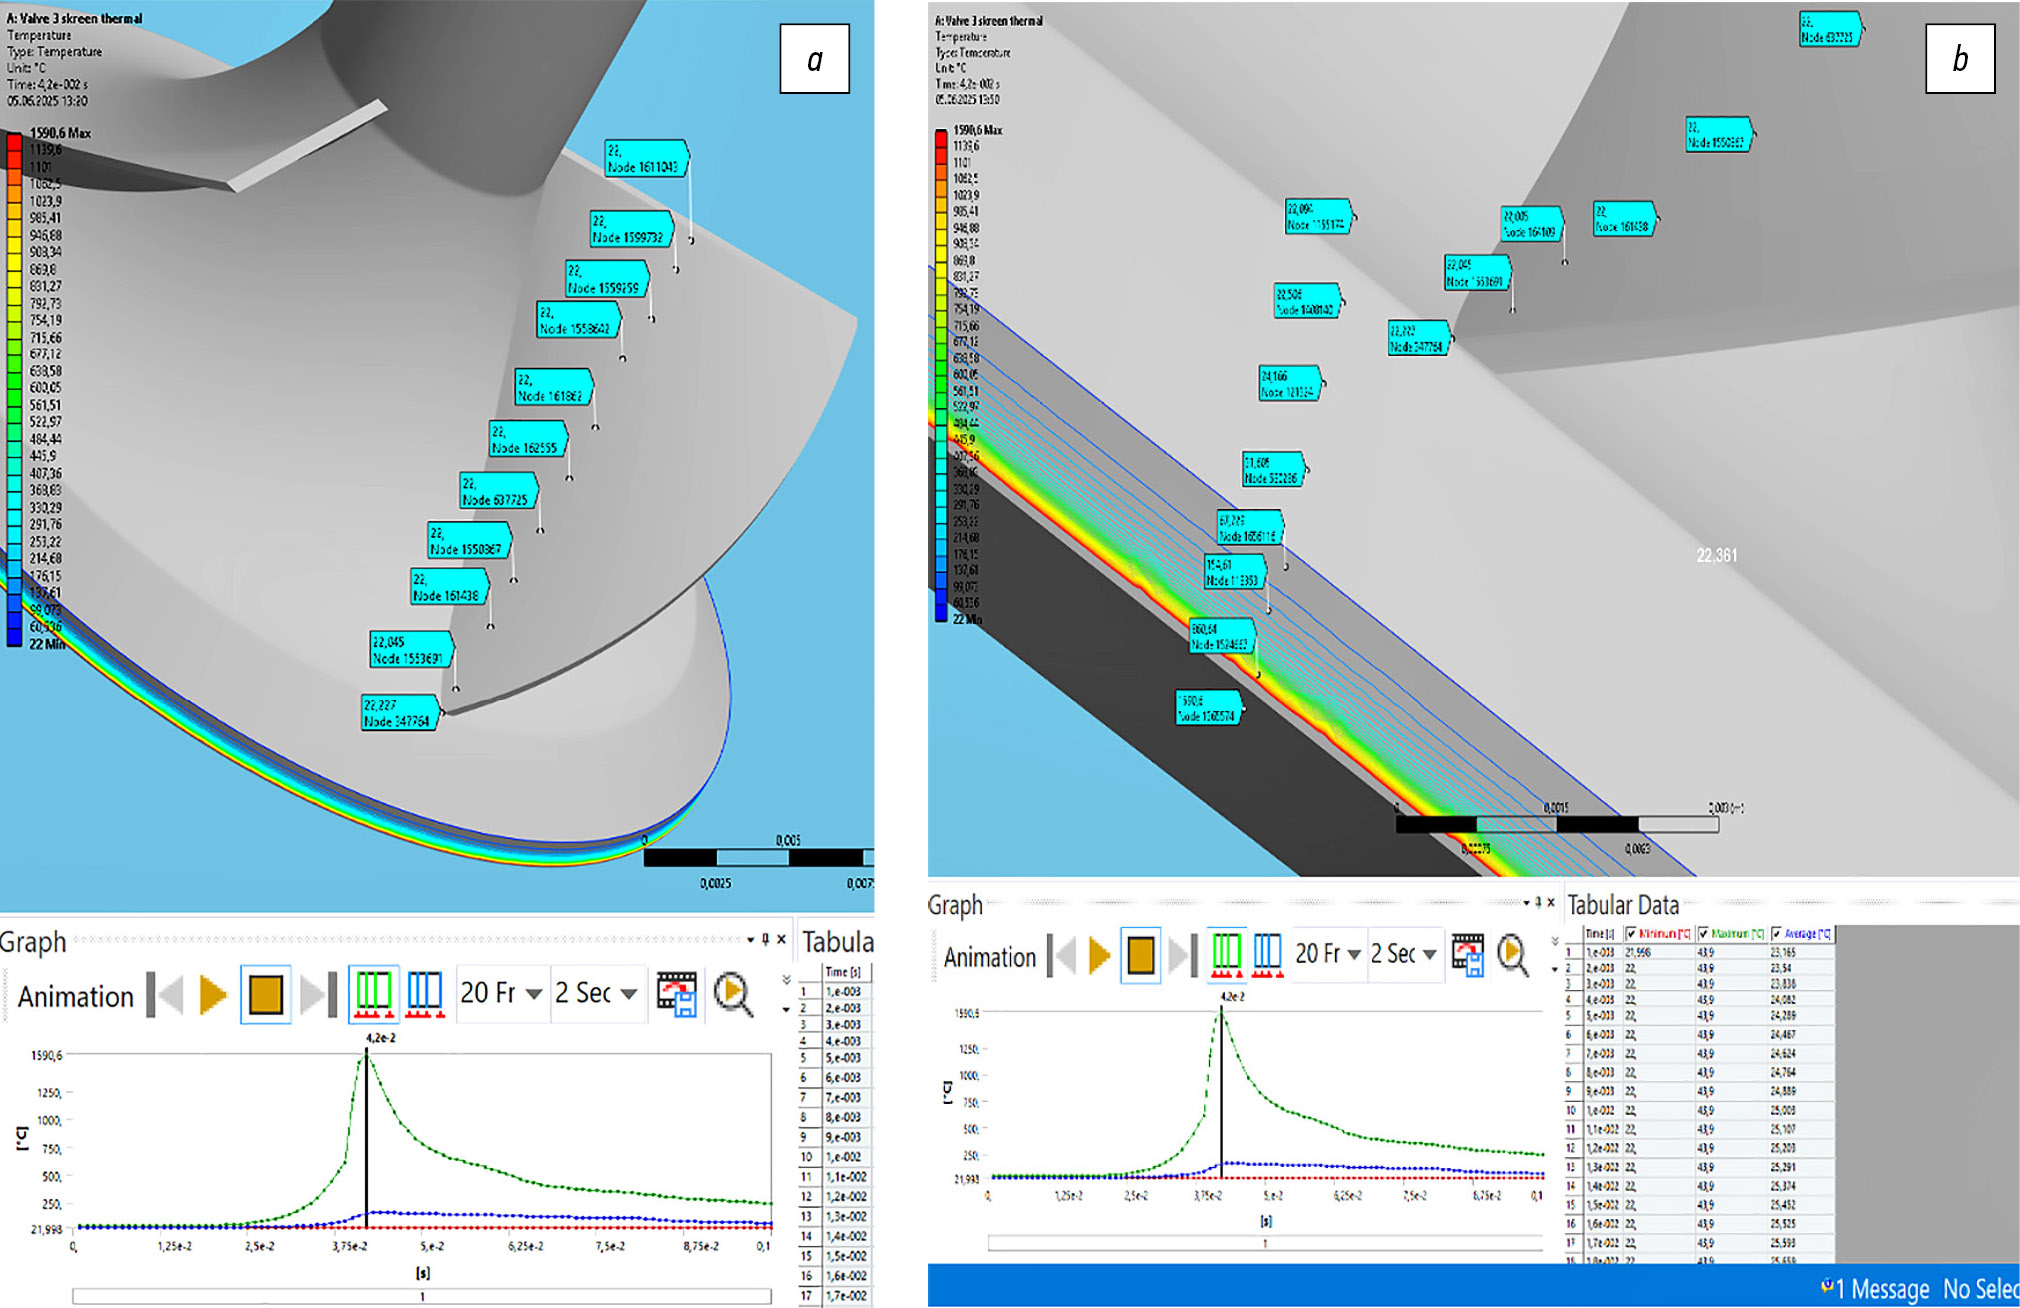Select blue Result Sets icon in right toolbar
The image size is (2020, 1308).
pos(1267,955)
